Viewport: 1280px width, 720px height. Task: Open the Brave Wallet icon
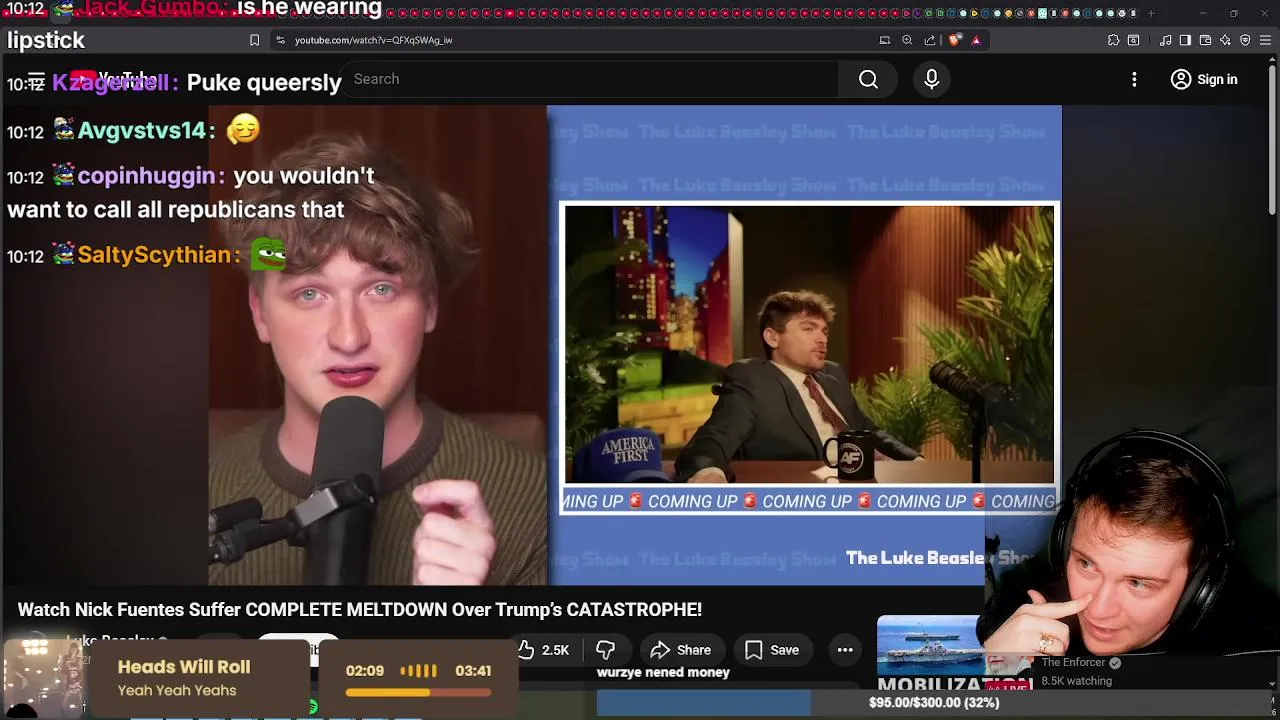pos(1205,40)
